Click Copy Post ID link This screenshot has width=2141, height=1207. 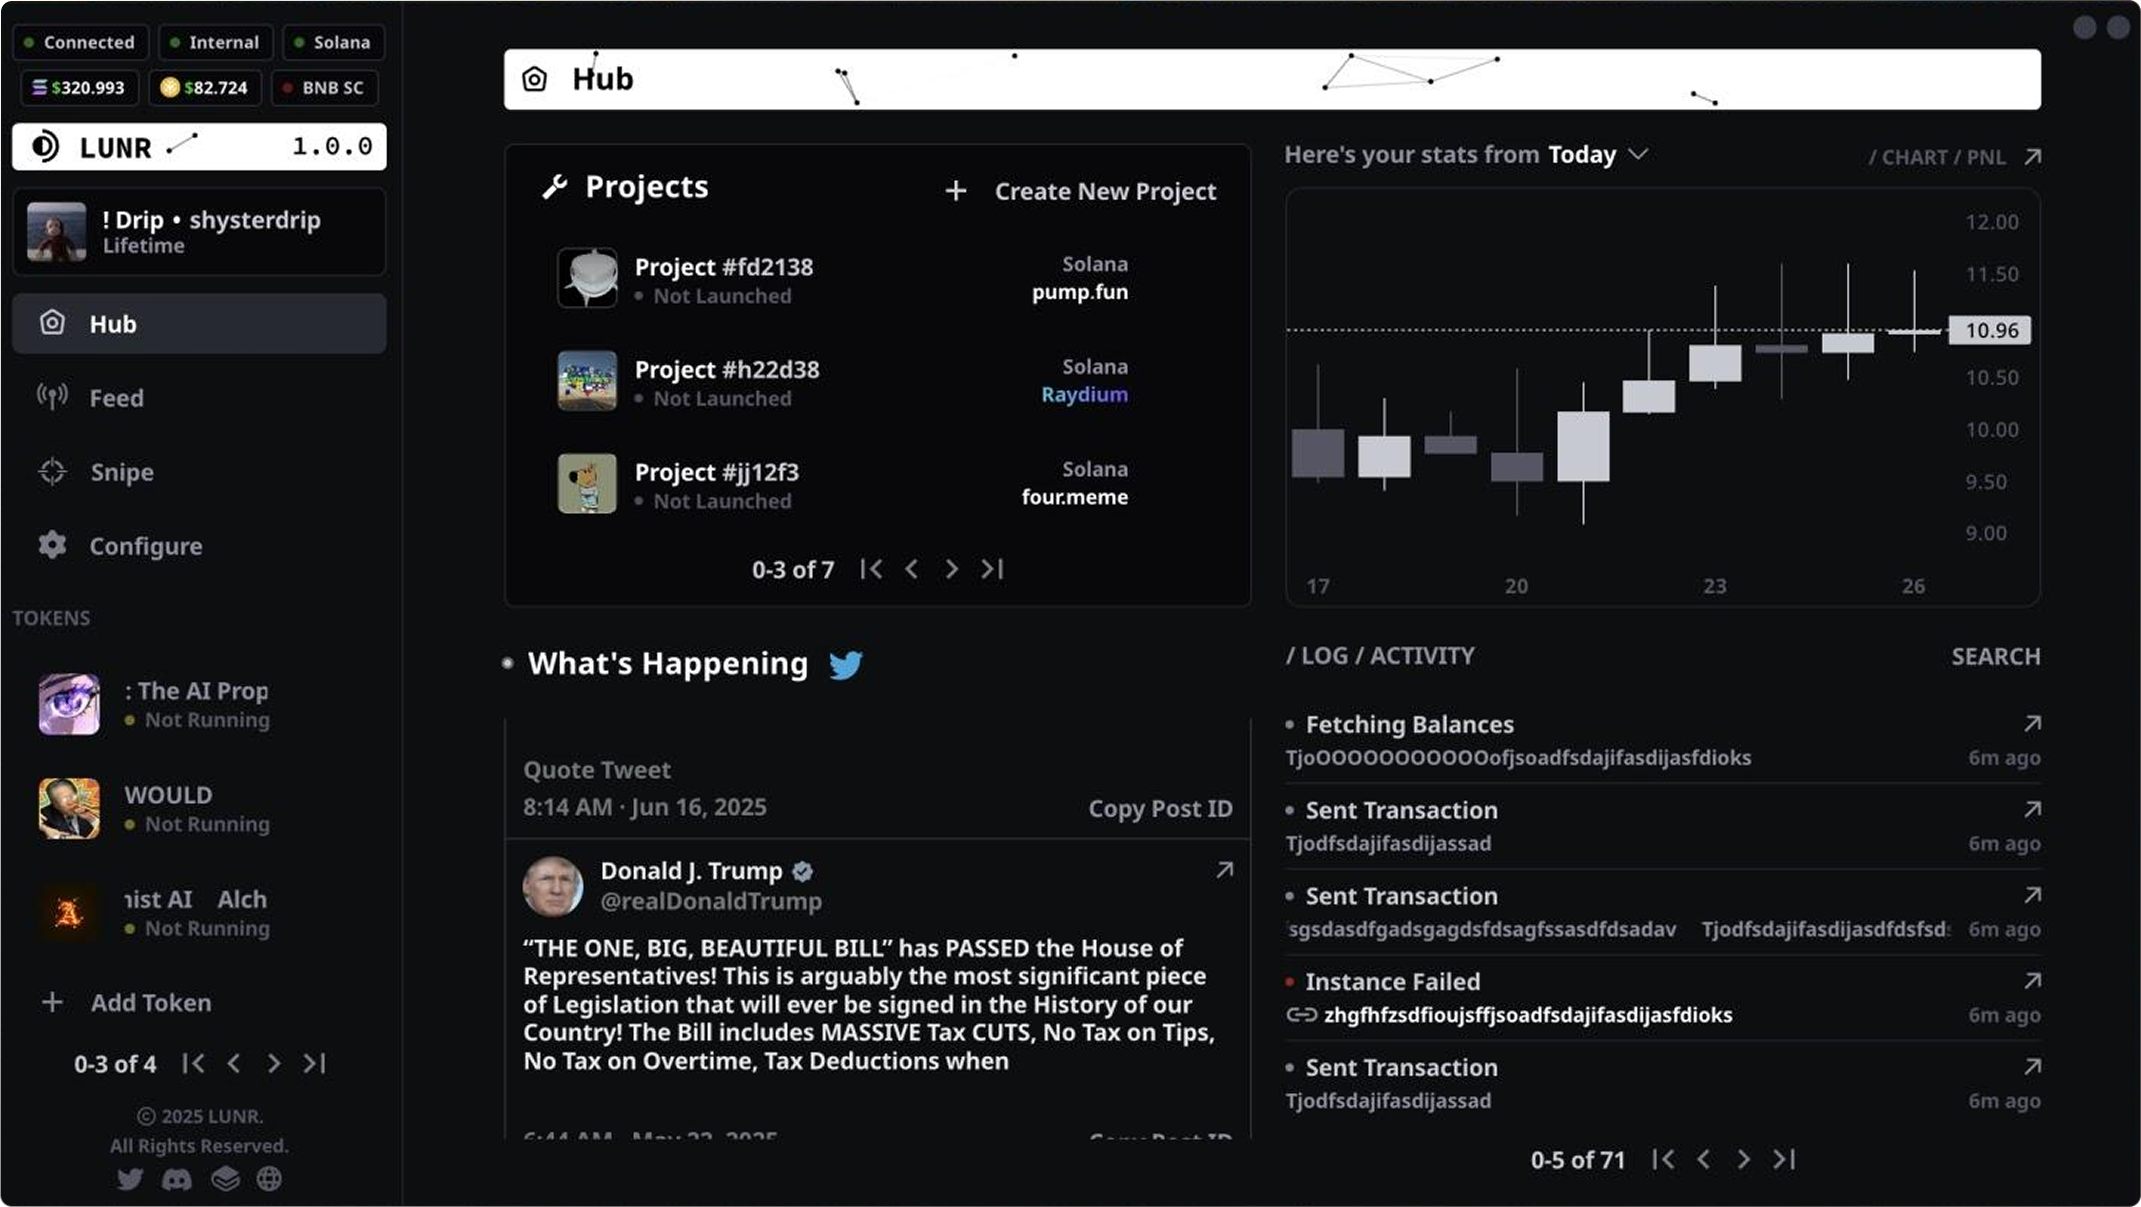click(1160, 808)
